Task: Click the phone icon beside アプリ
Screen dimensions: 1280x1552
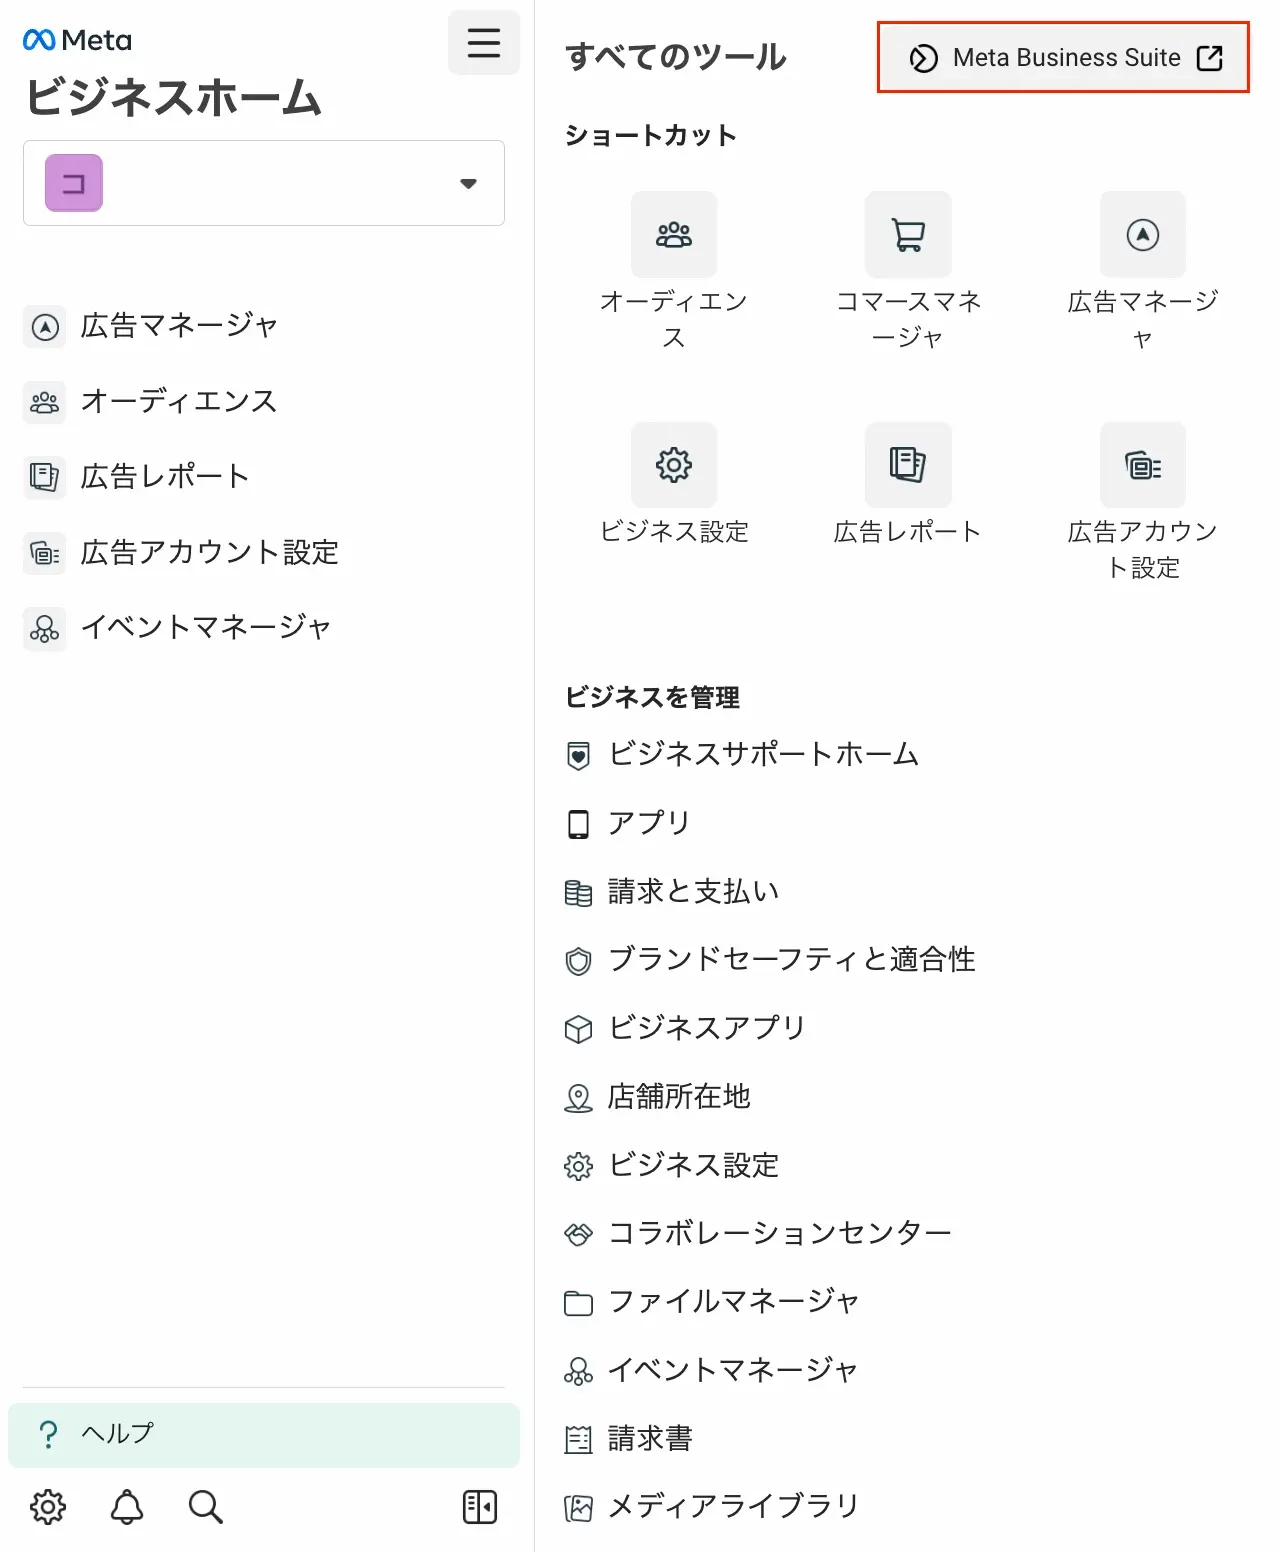Action: coord(578,824)
